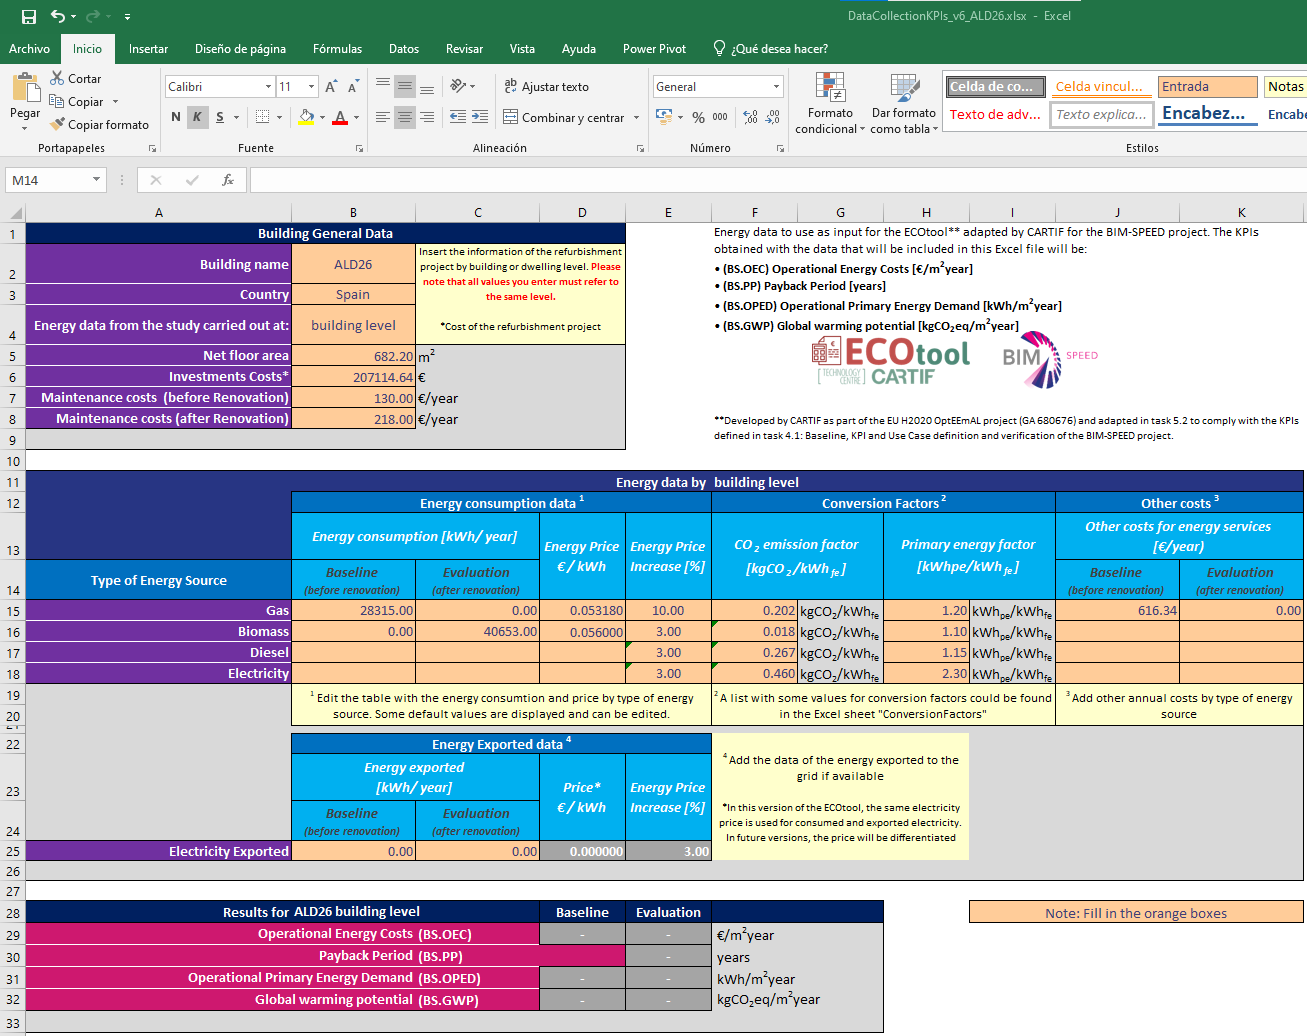
Task: Apply the thousands separator style (000)
Action: (720, 117)
